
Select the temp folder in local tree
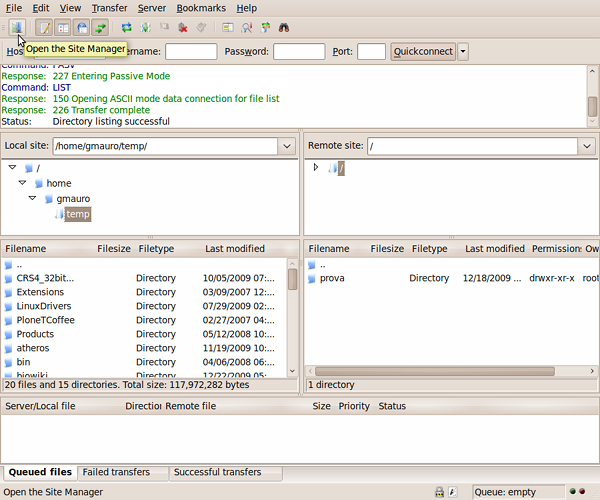coord(78,214)
